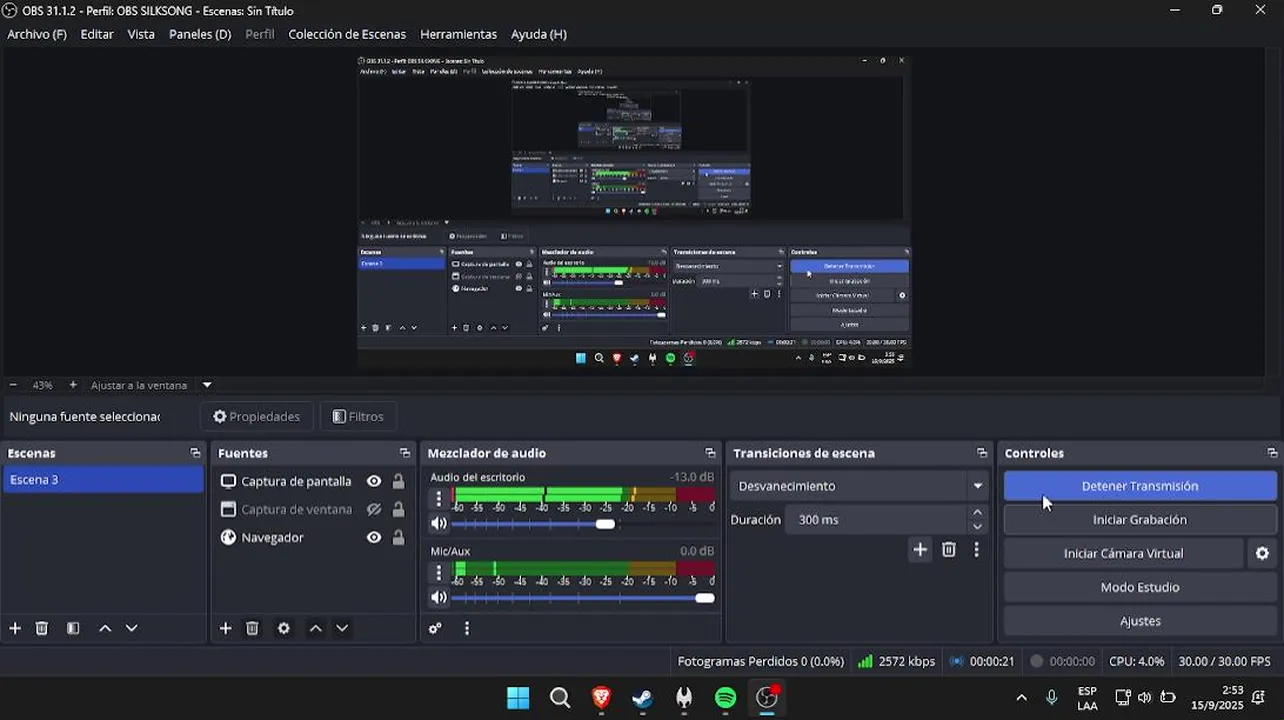
Task: Toggle lock on Captura de ventana
Action: coord(398,509)
